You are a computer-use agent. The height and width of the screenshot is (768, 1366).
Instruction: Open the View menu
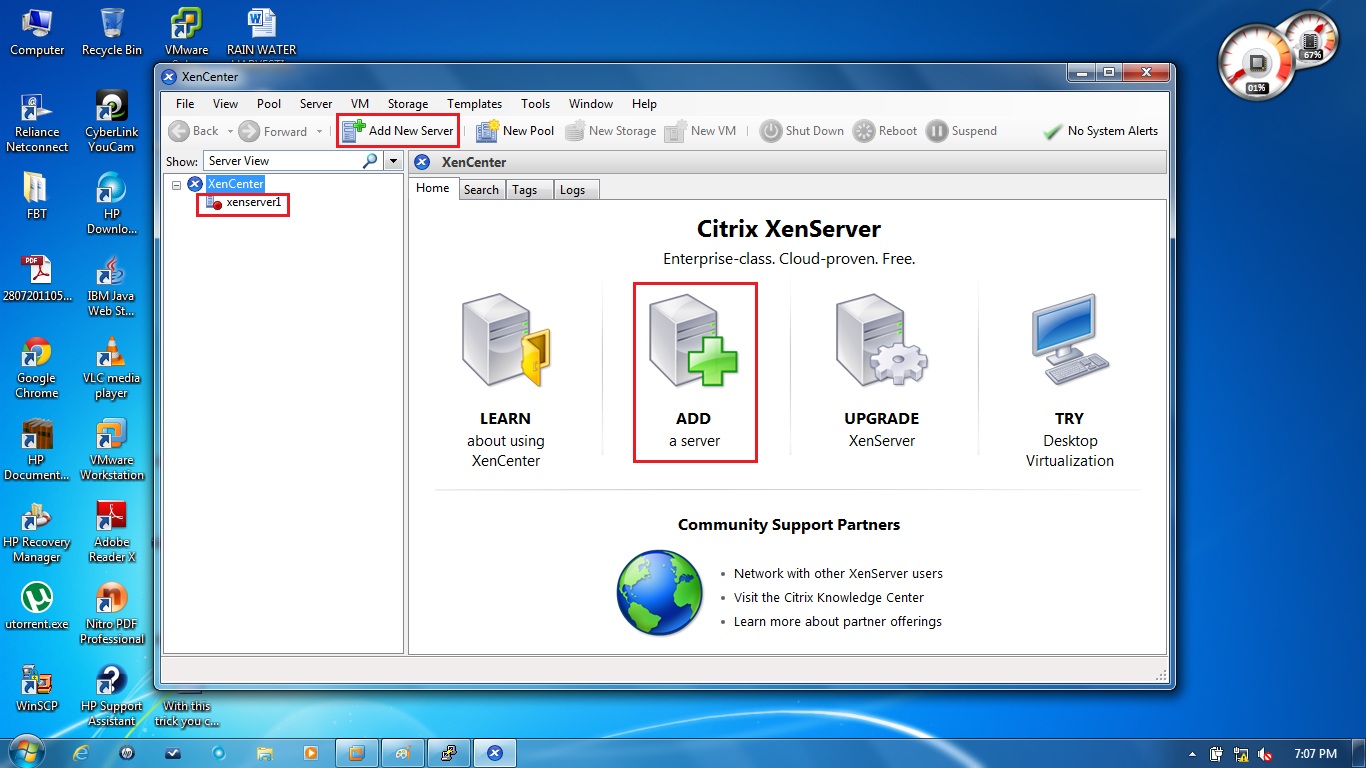(225, 104)
